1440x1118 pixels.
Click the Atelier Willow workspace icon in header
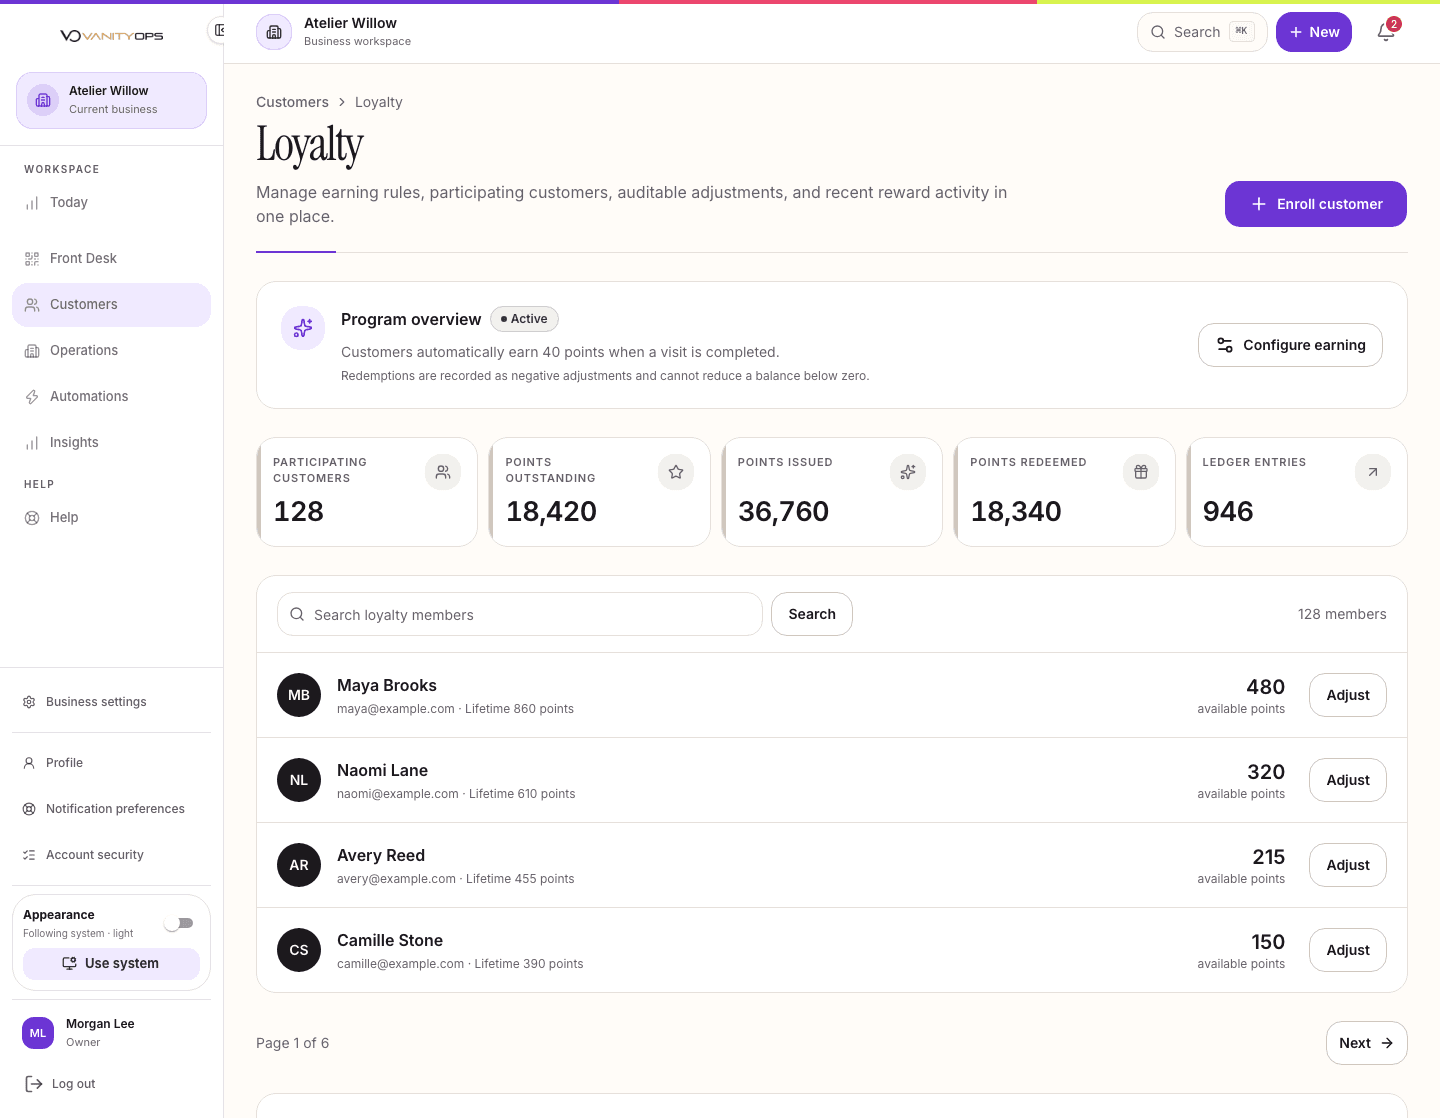(274, 32)
